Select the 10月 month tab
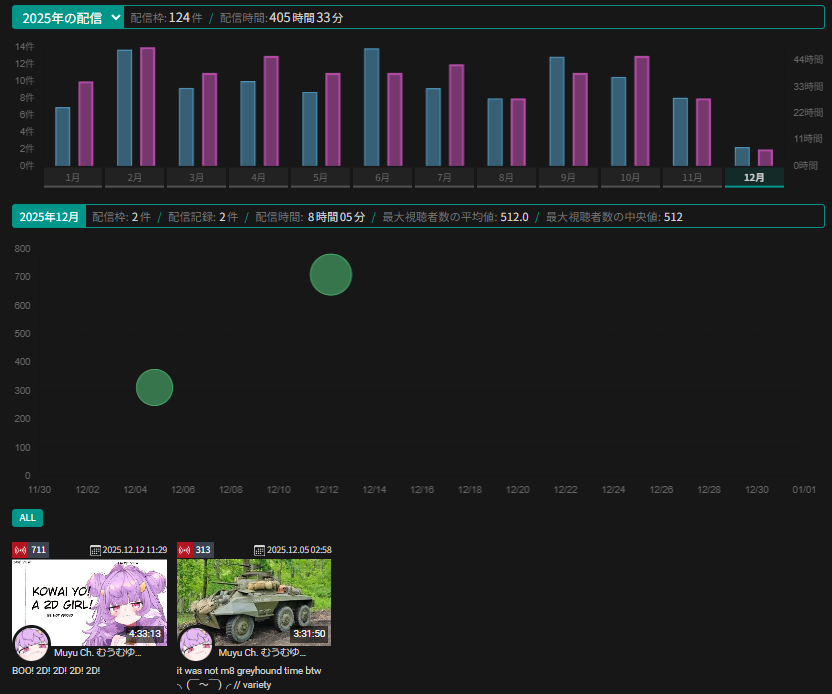This screenshot has height=694, width=832. 630,177
